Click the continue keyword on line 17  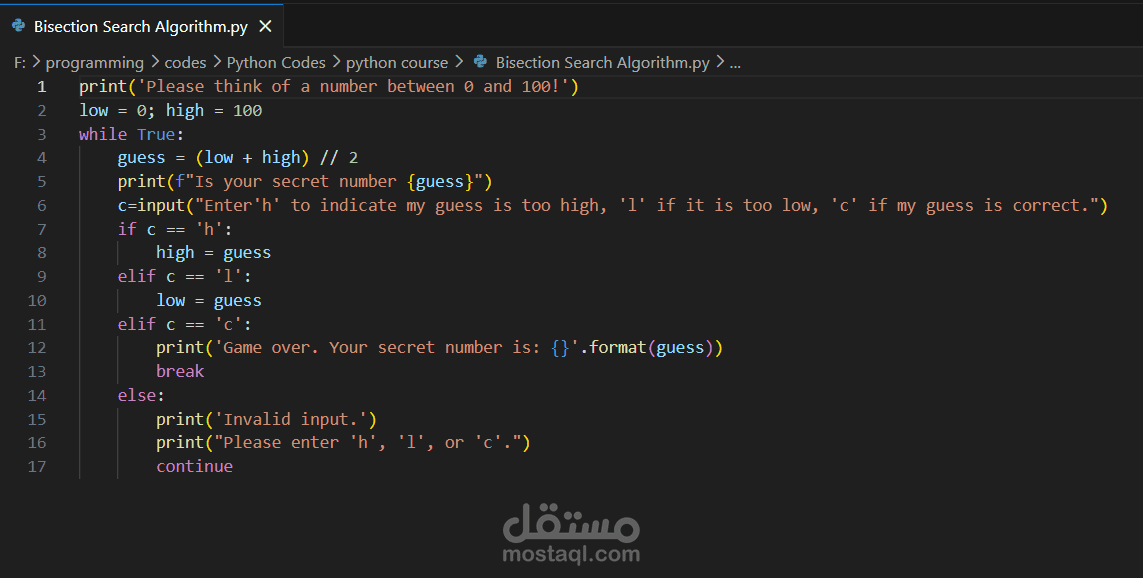194,466
